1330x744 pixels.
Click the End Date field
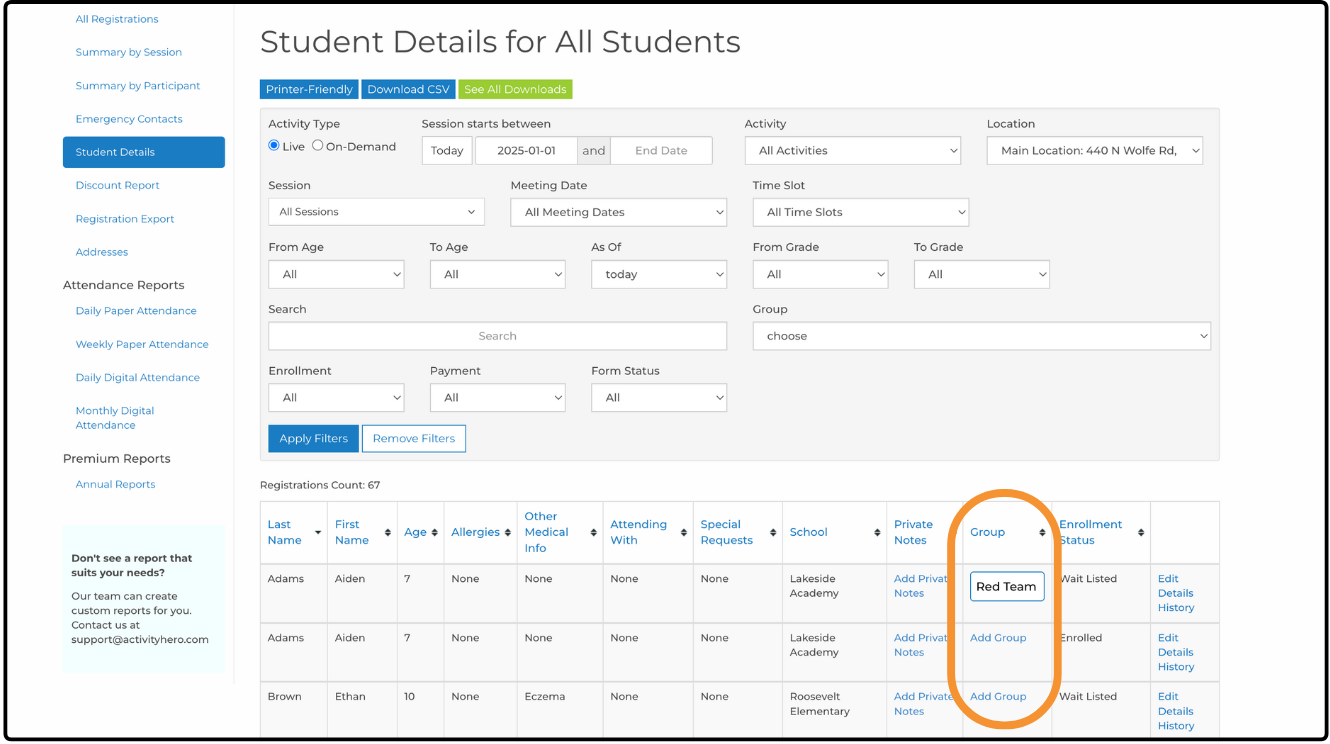click(661, 151)
